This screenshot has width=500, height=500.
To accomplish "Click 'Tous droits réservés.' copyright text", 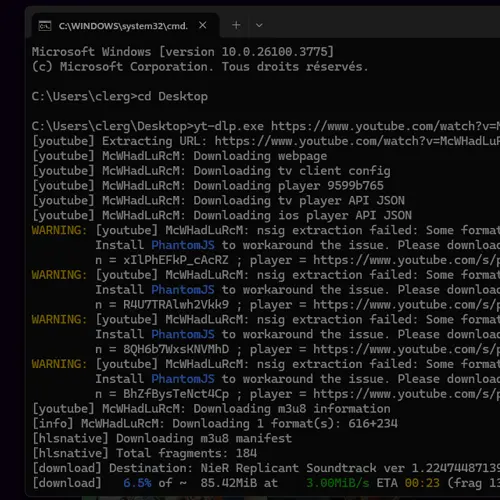I will tap(295, 67).
